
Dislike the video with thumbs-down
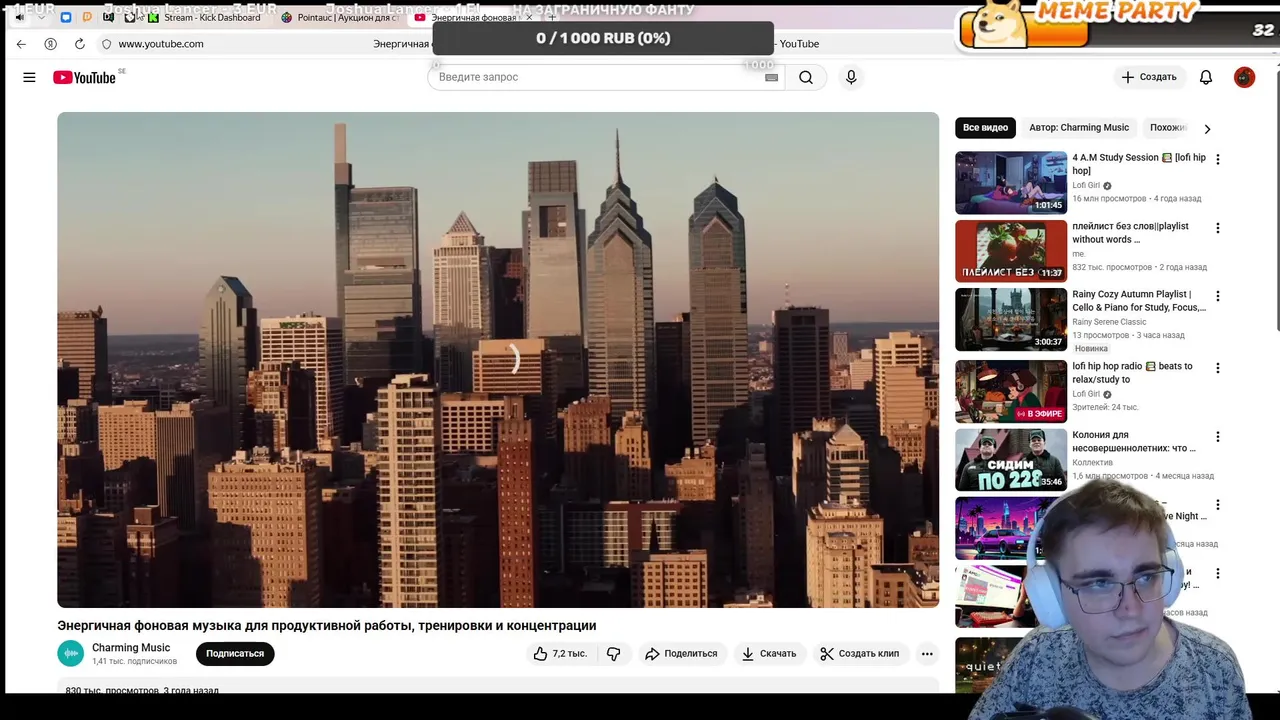613,653
